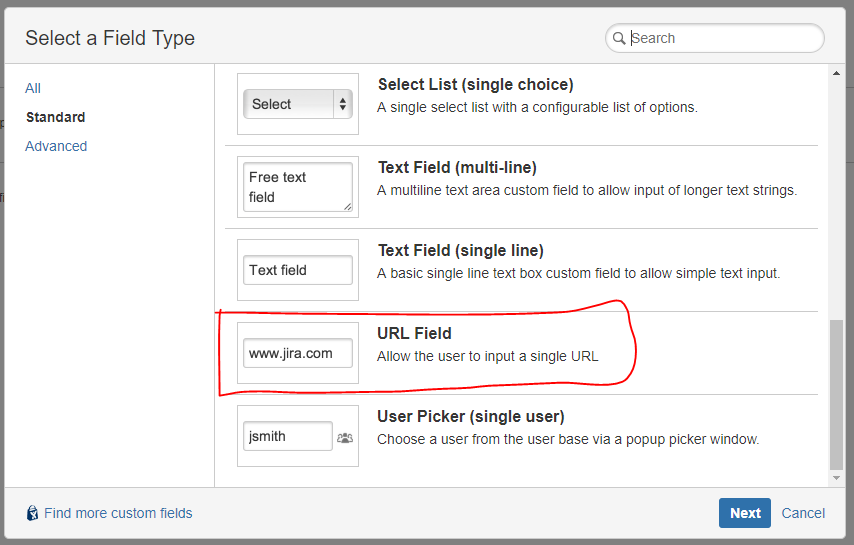Click the user picker people icon
The height and width of the screenshot is (545, 854).
point(345,437)
